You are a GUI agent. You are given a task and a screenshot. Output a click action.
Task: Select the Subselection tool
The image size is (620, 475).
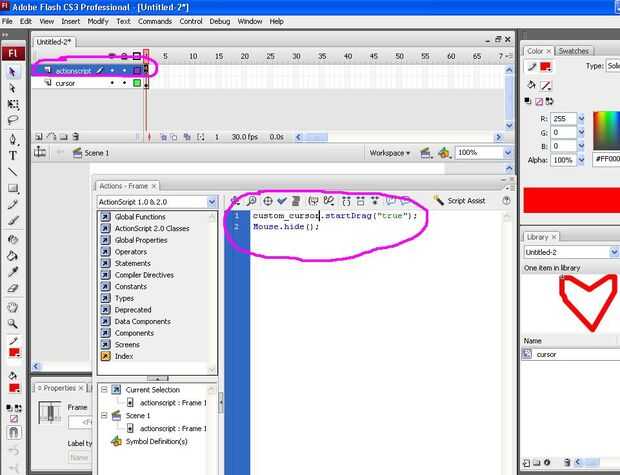tap(13, 88)
